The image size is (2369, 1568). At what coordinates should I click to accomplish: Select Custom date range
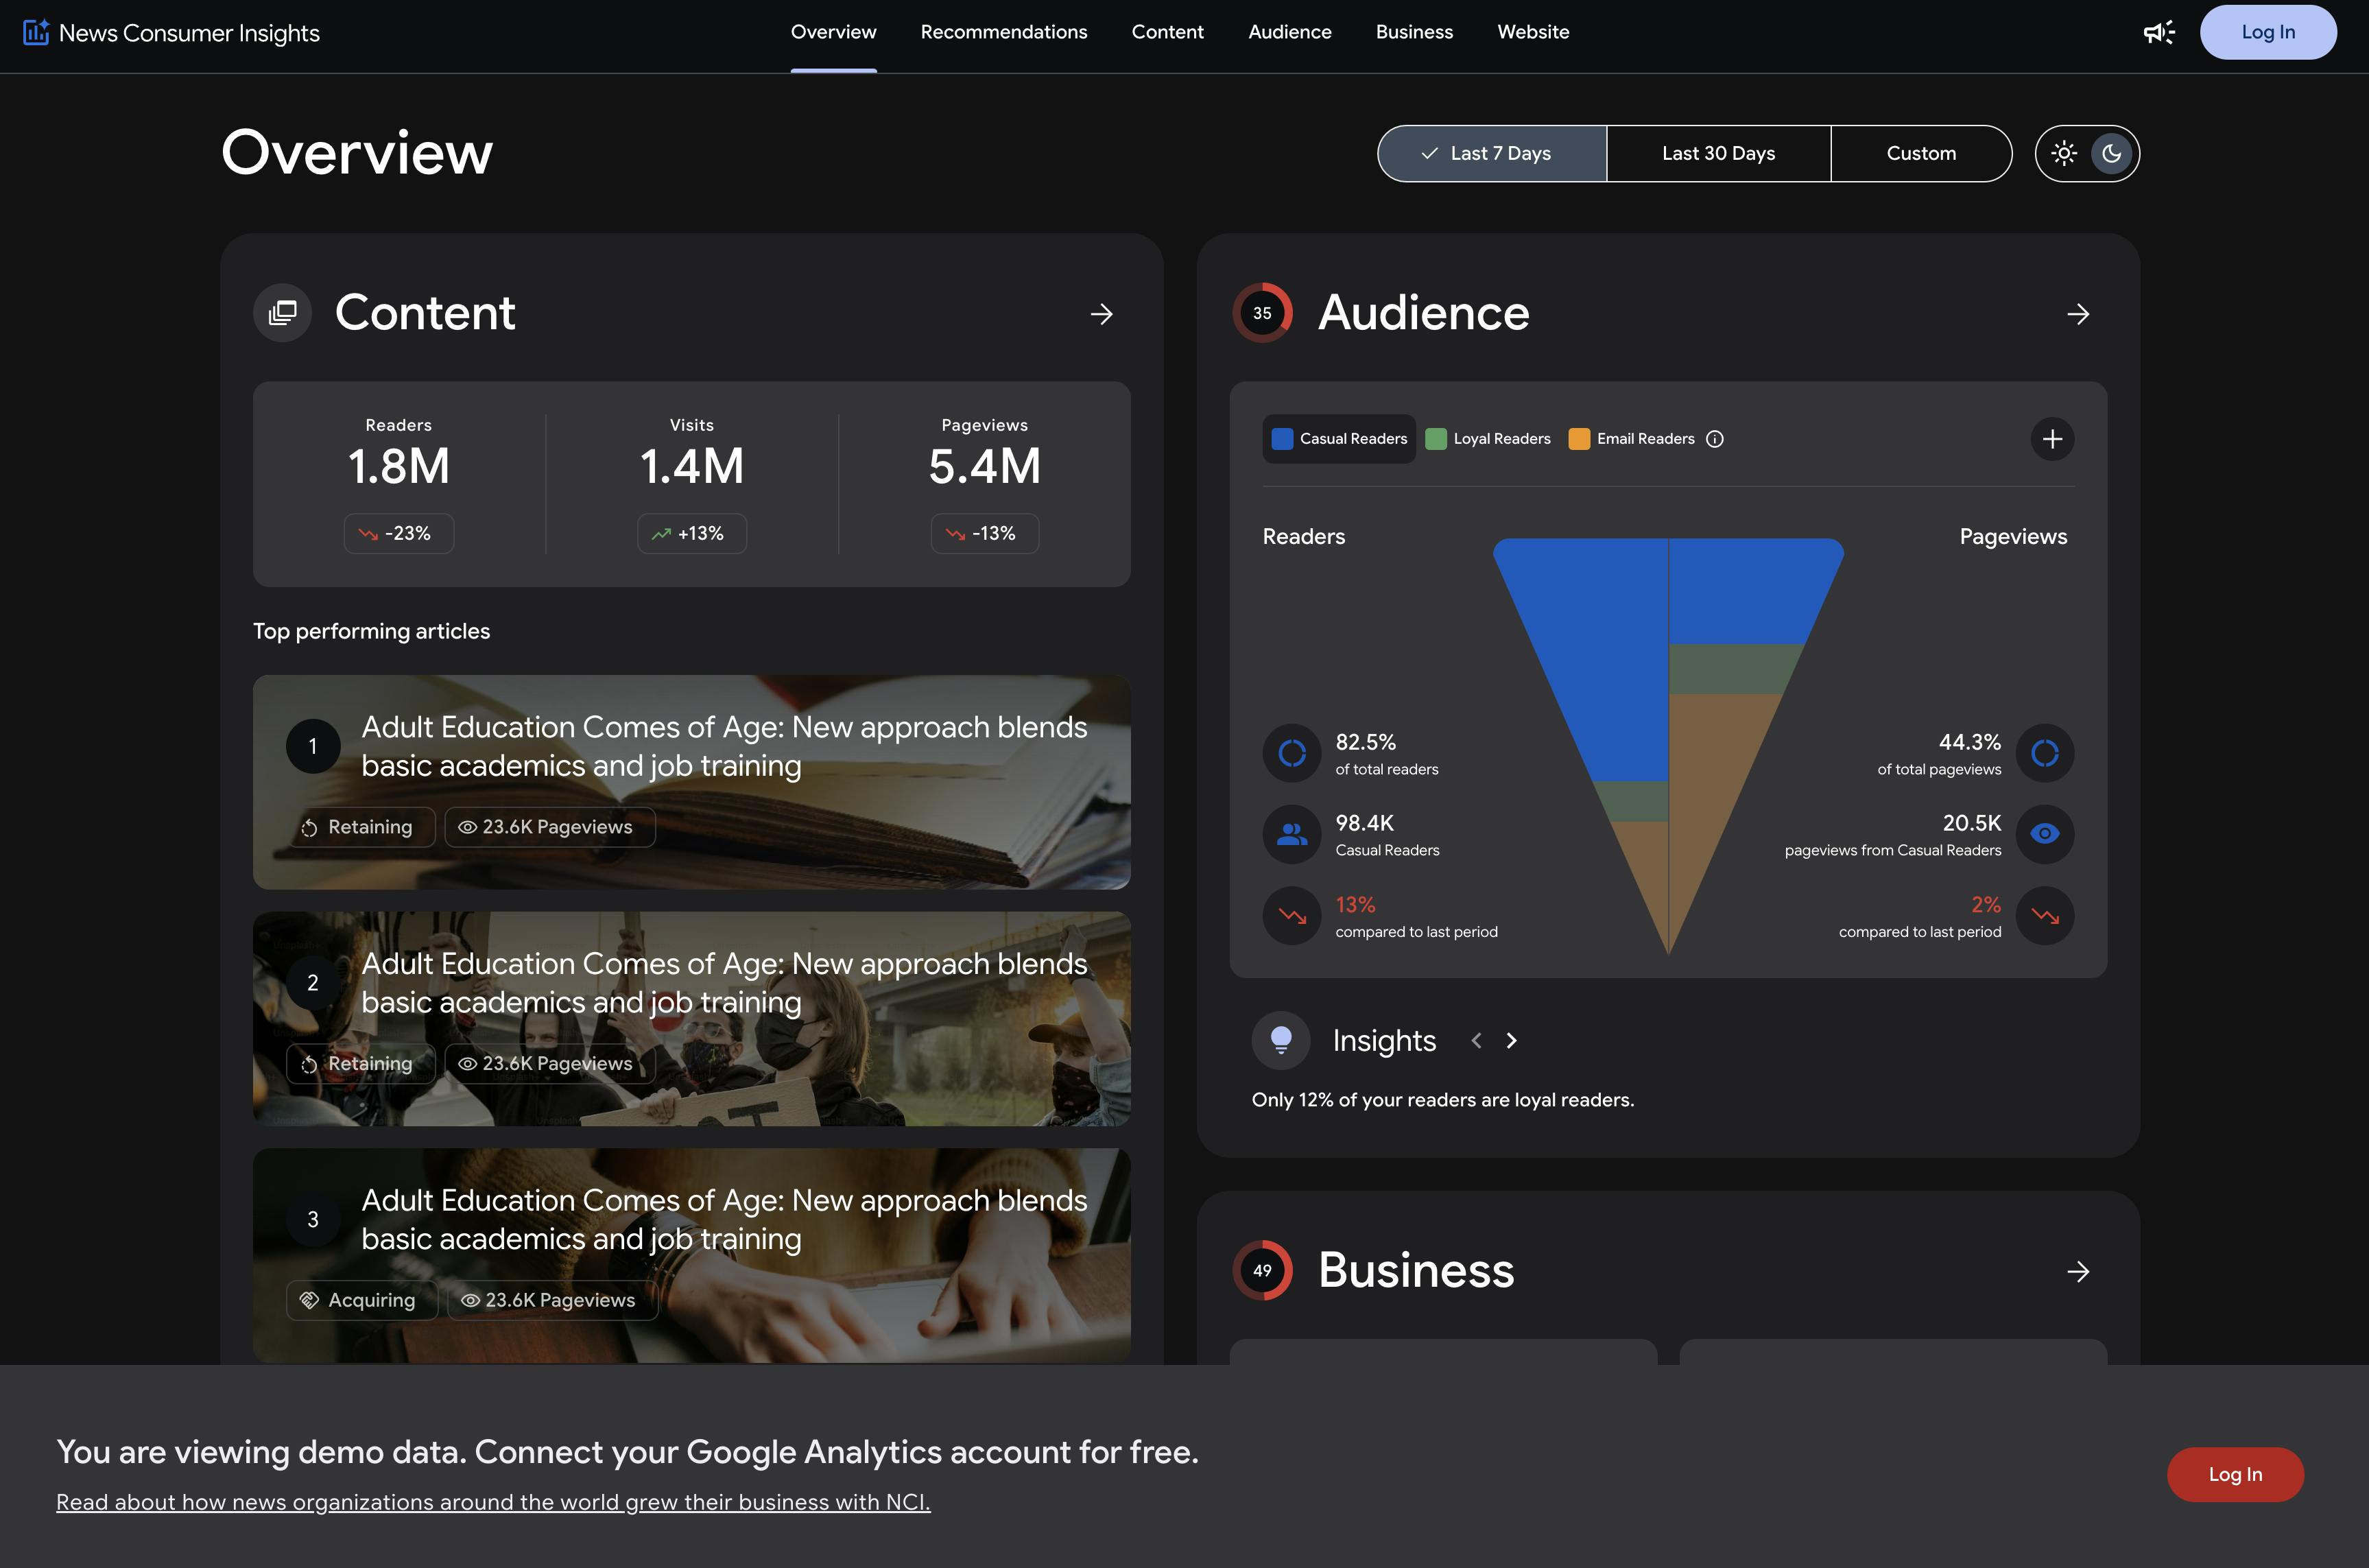(x=1921, y=153)
